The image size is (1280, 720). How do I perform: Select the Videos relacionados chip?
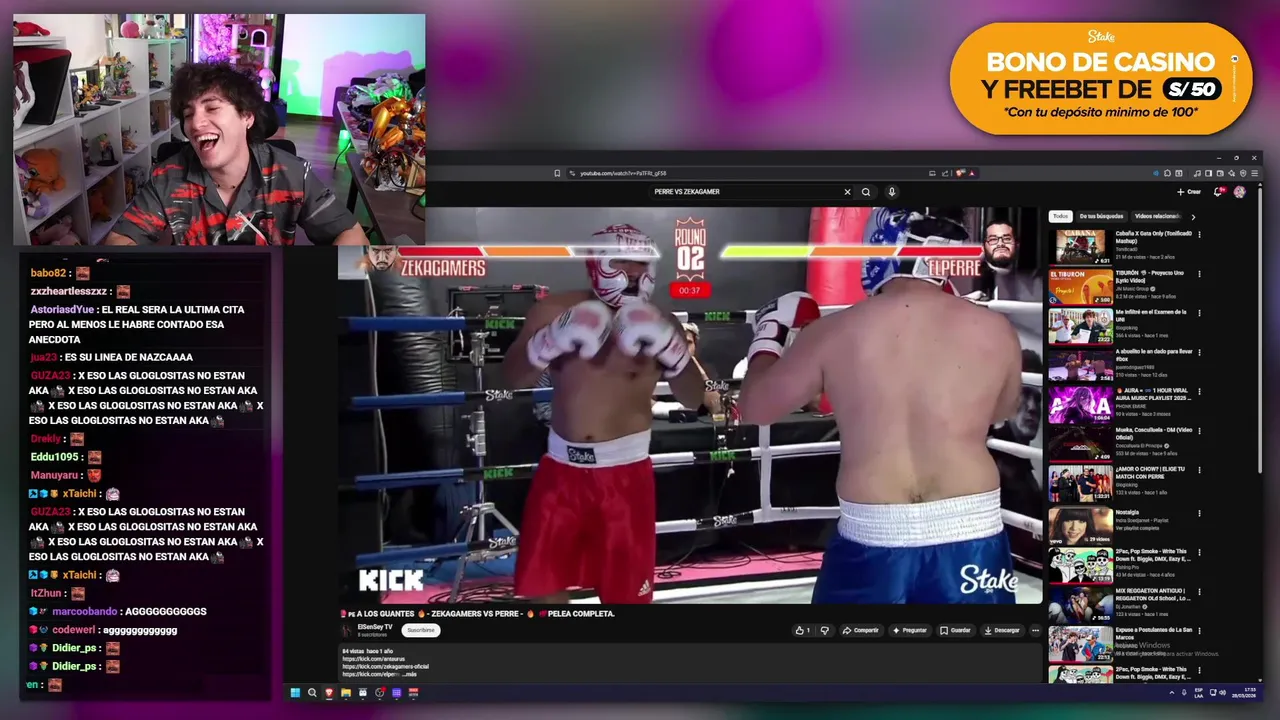[1157, 216]
